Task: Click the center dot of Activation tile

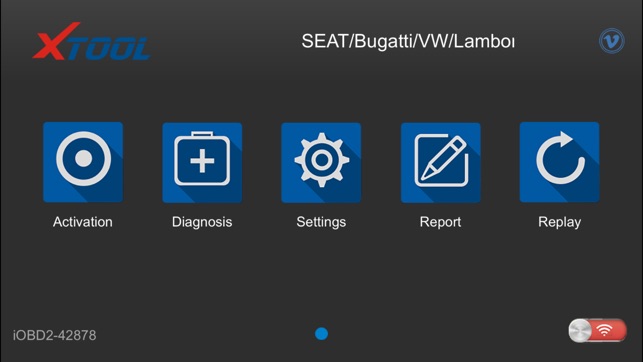Action: coord(84,158)
